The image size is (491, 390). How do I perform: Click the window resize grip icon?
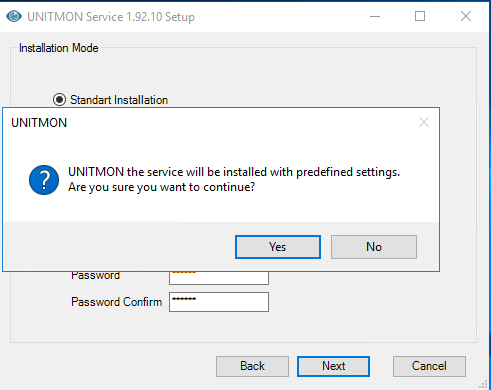(x=483, y=385)
